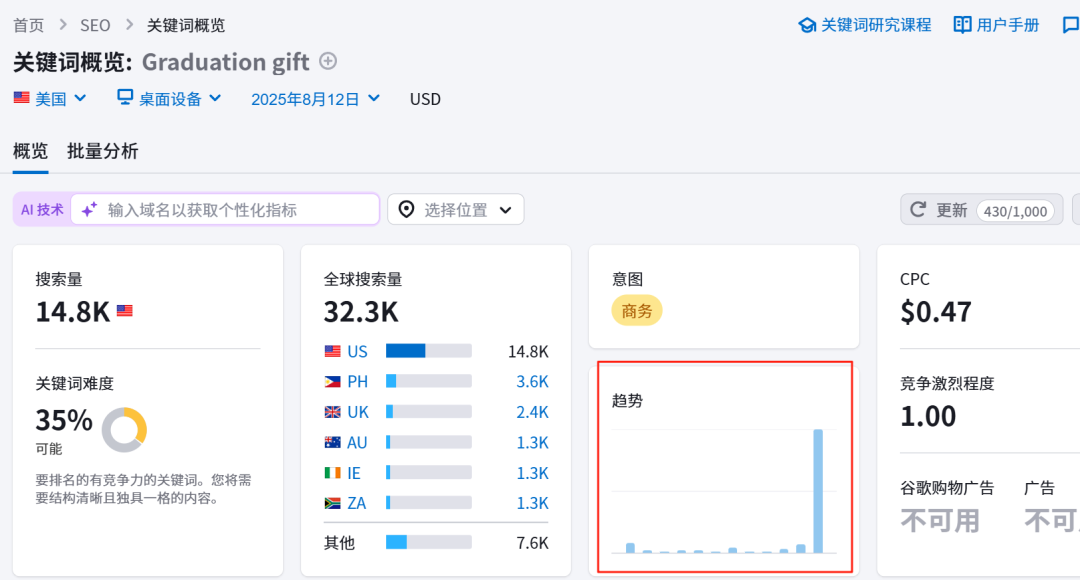Click the US volume bar
1080x580 pixels.
pos(428,351)
